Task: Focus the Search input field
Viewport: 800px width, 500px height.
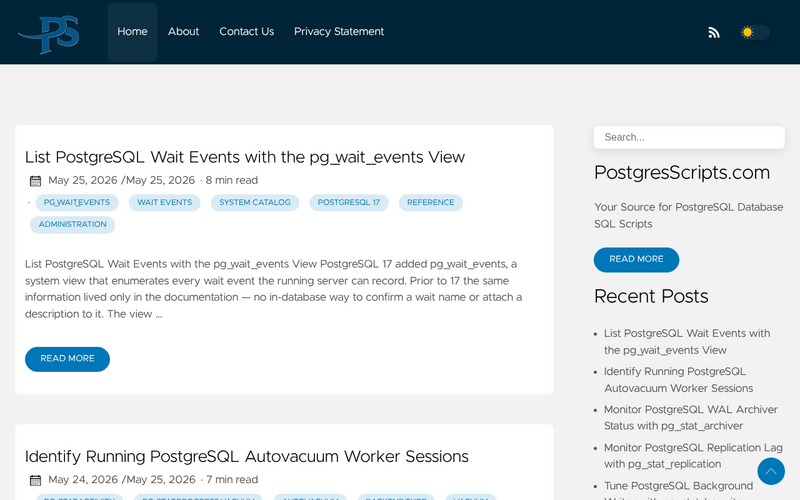Action: (x=689, y=137)
